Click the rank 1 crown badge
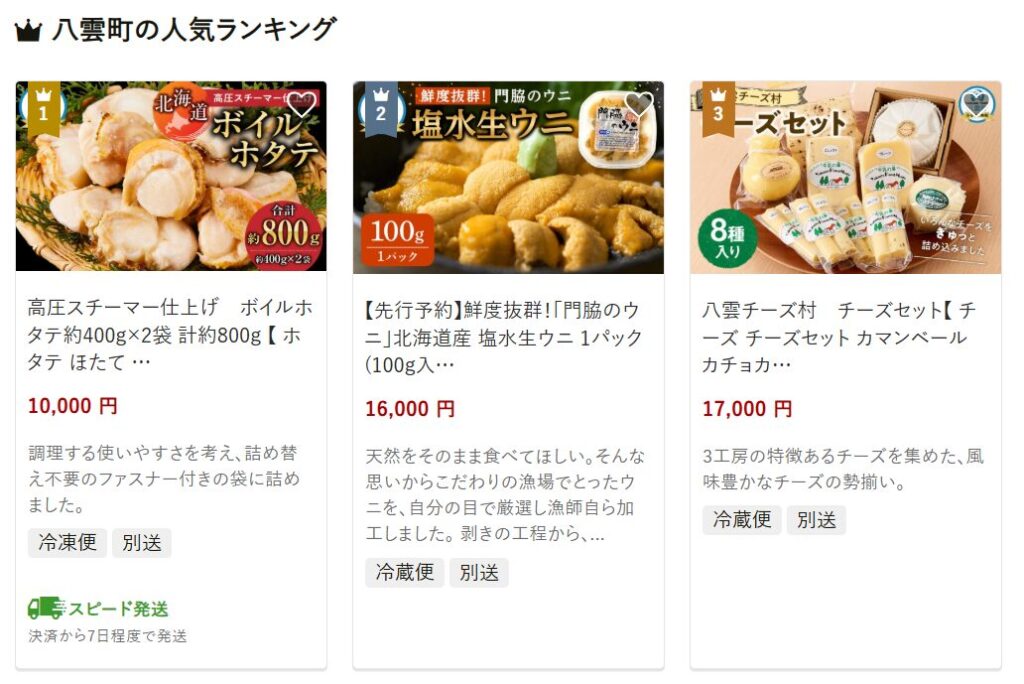1024x684 pixels. point(44,108)
